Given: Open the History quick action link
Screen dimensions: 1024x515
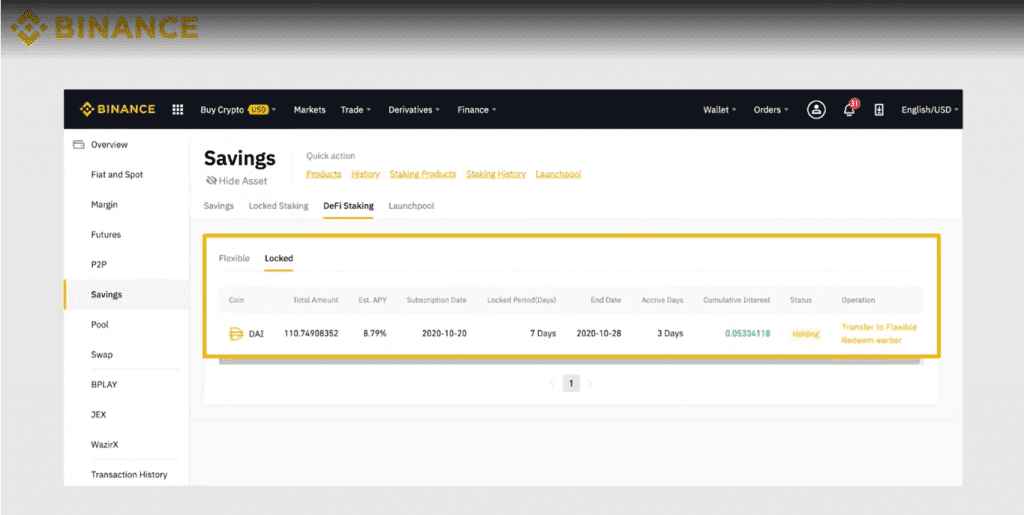Looking at the screenshot, I should coord(366,174).
